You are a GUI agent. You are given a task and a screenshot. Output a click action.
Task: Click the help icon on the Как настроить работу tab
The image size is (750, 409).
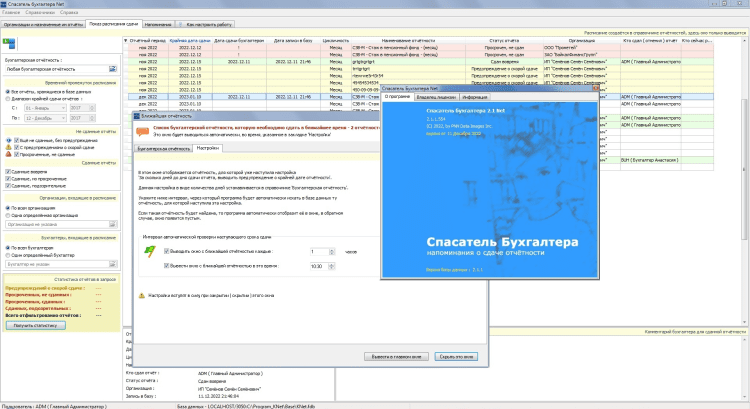181,24
